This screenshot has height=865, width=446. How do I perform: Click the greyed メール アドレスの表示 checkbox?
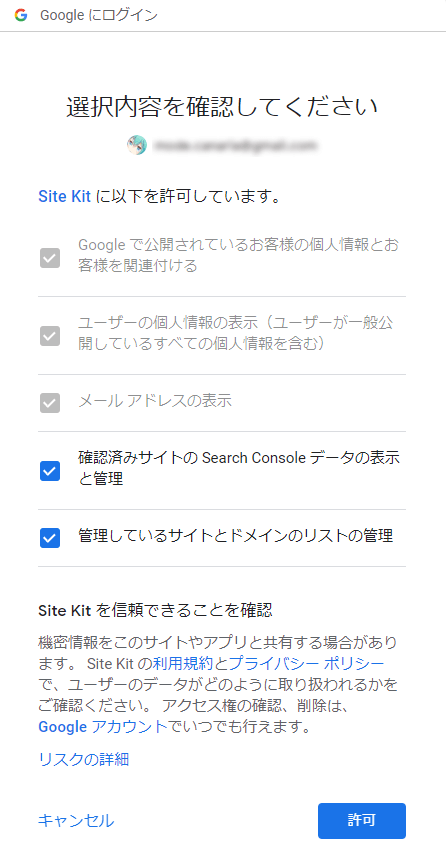[50, 403]
